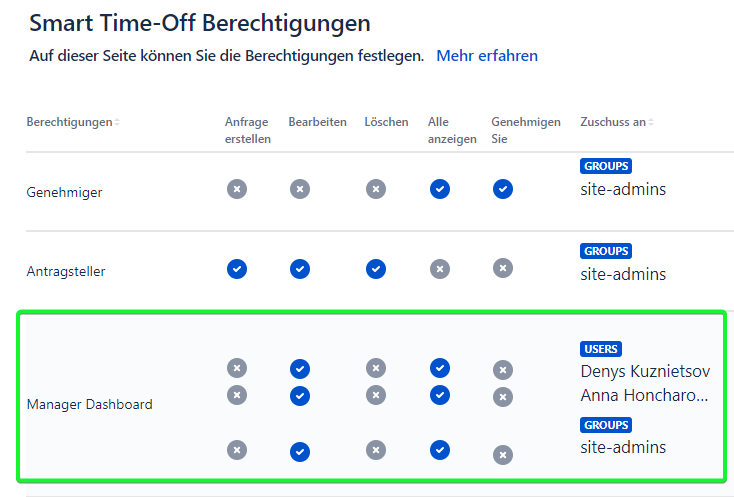734x497 pixels.
Task: Click Genehmiger's 'Genehmigen Sie' checkmark icon
Action: tap(503, 189)
